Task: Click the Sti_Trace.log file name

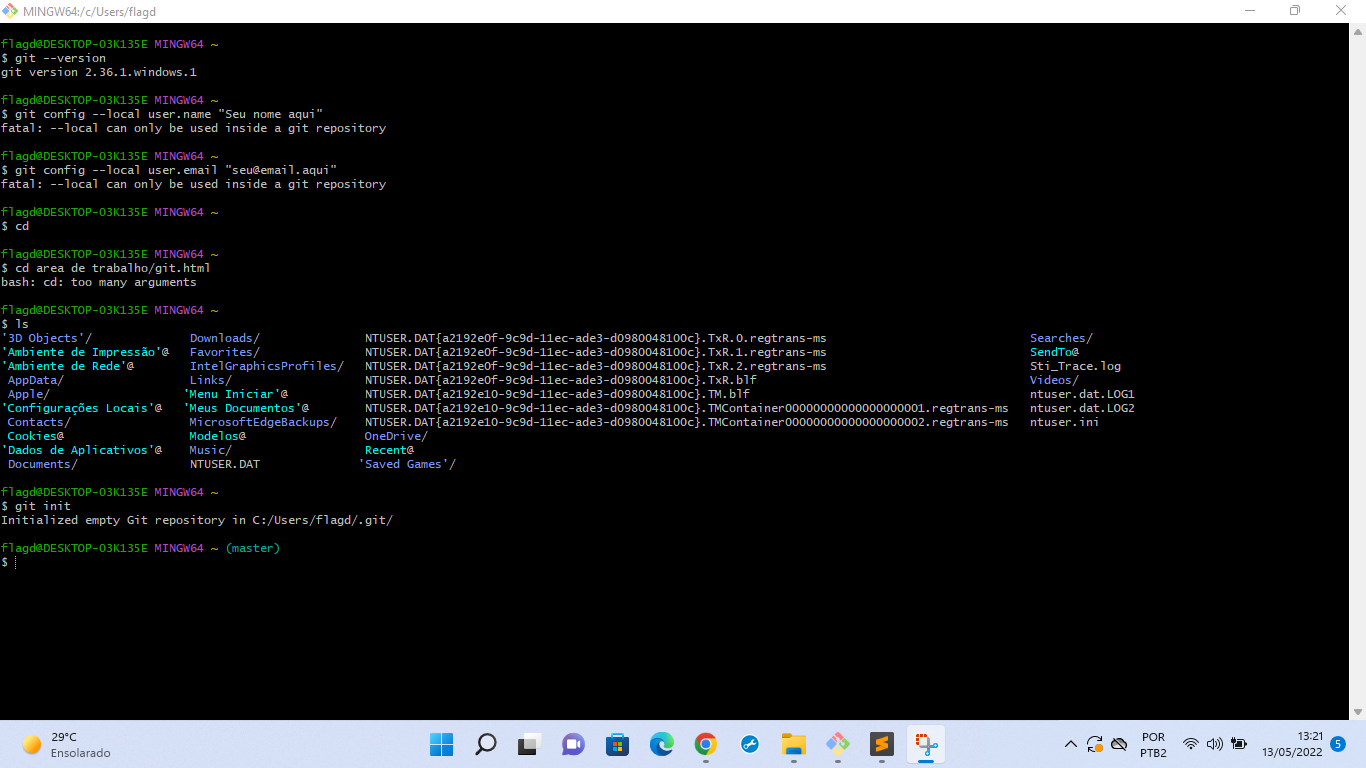Action: (1076, 366)
